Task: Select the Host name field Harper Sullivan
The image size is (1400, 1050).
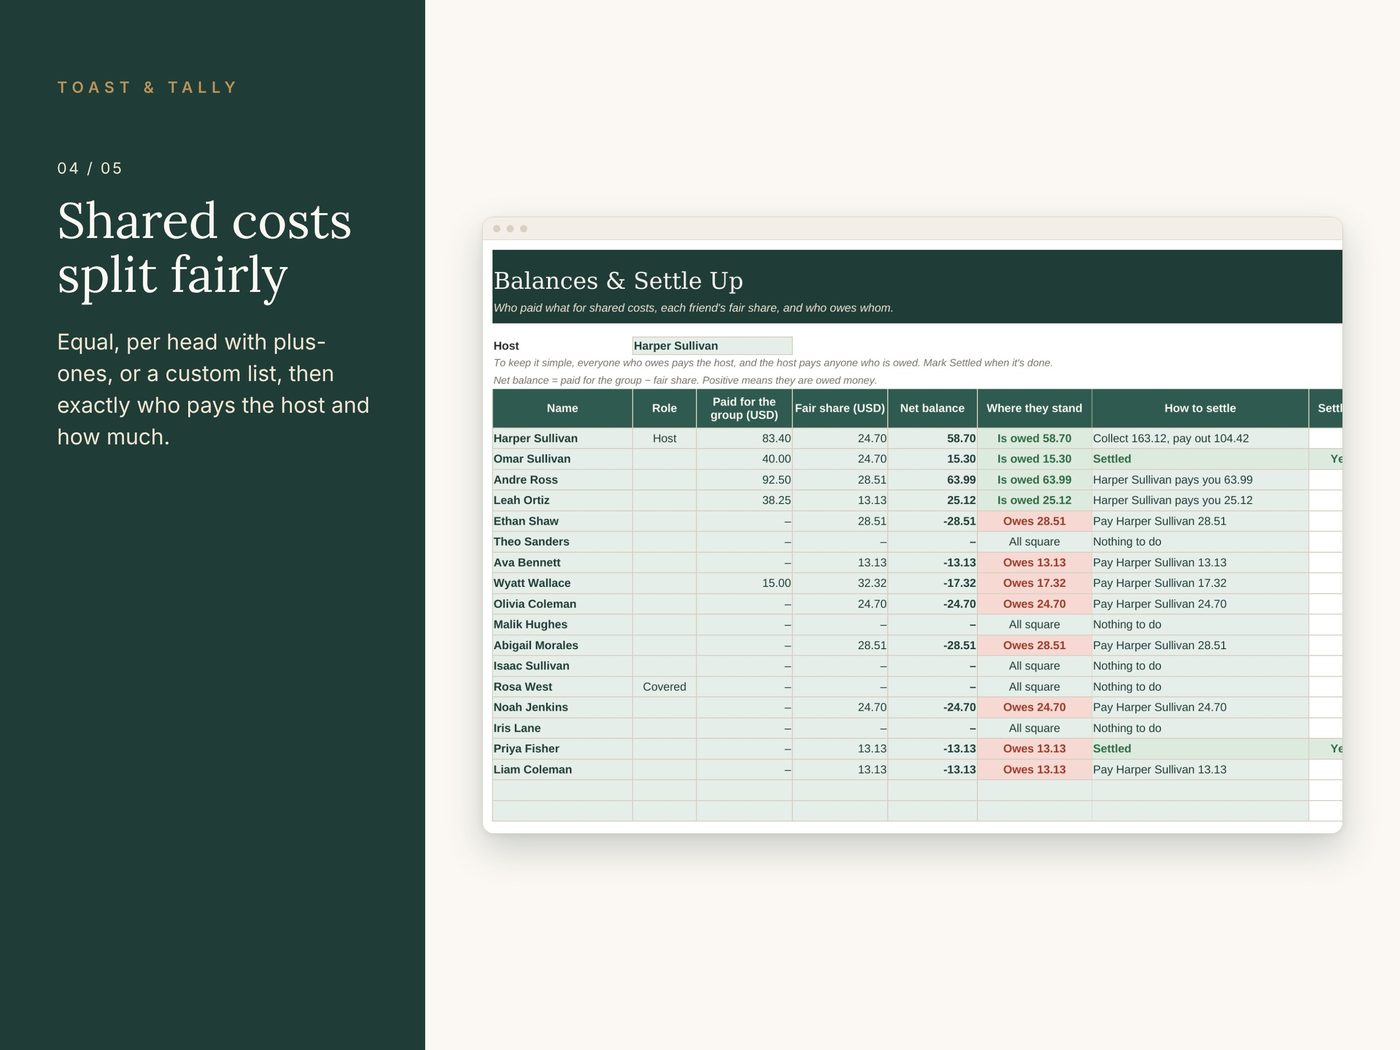Action: click(x=712, y=346)
